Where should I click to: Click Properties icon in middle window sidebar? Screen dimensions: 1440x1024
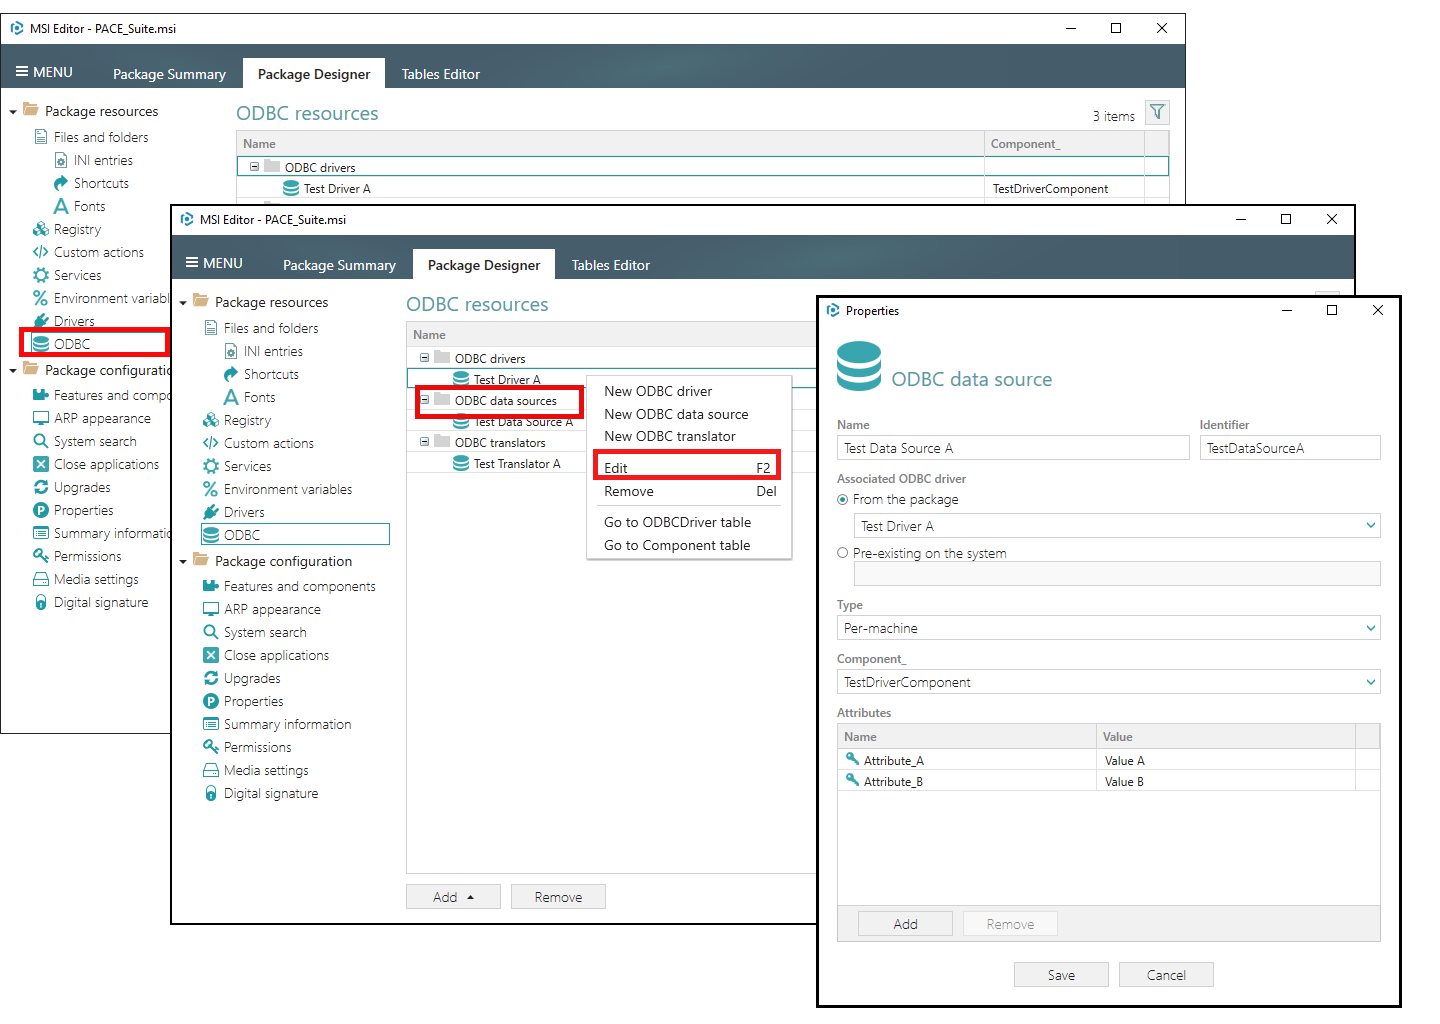coord(211,701)
